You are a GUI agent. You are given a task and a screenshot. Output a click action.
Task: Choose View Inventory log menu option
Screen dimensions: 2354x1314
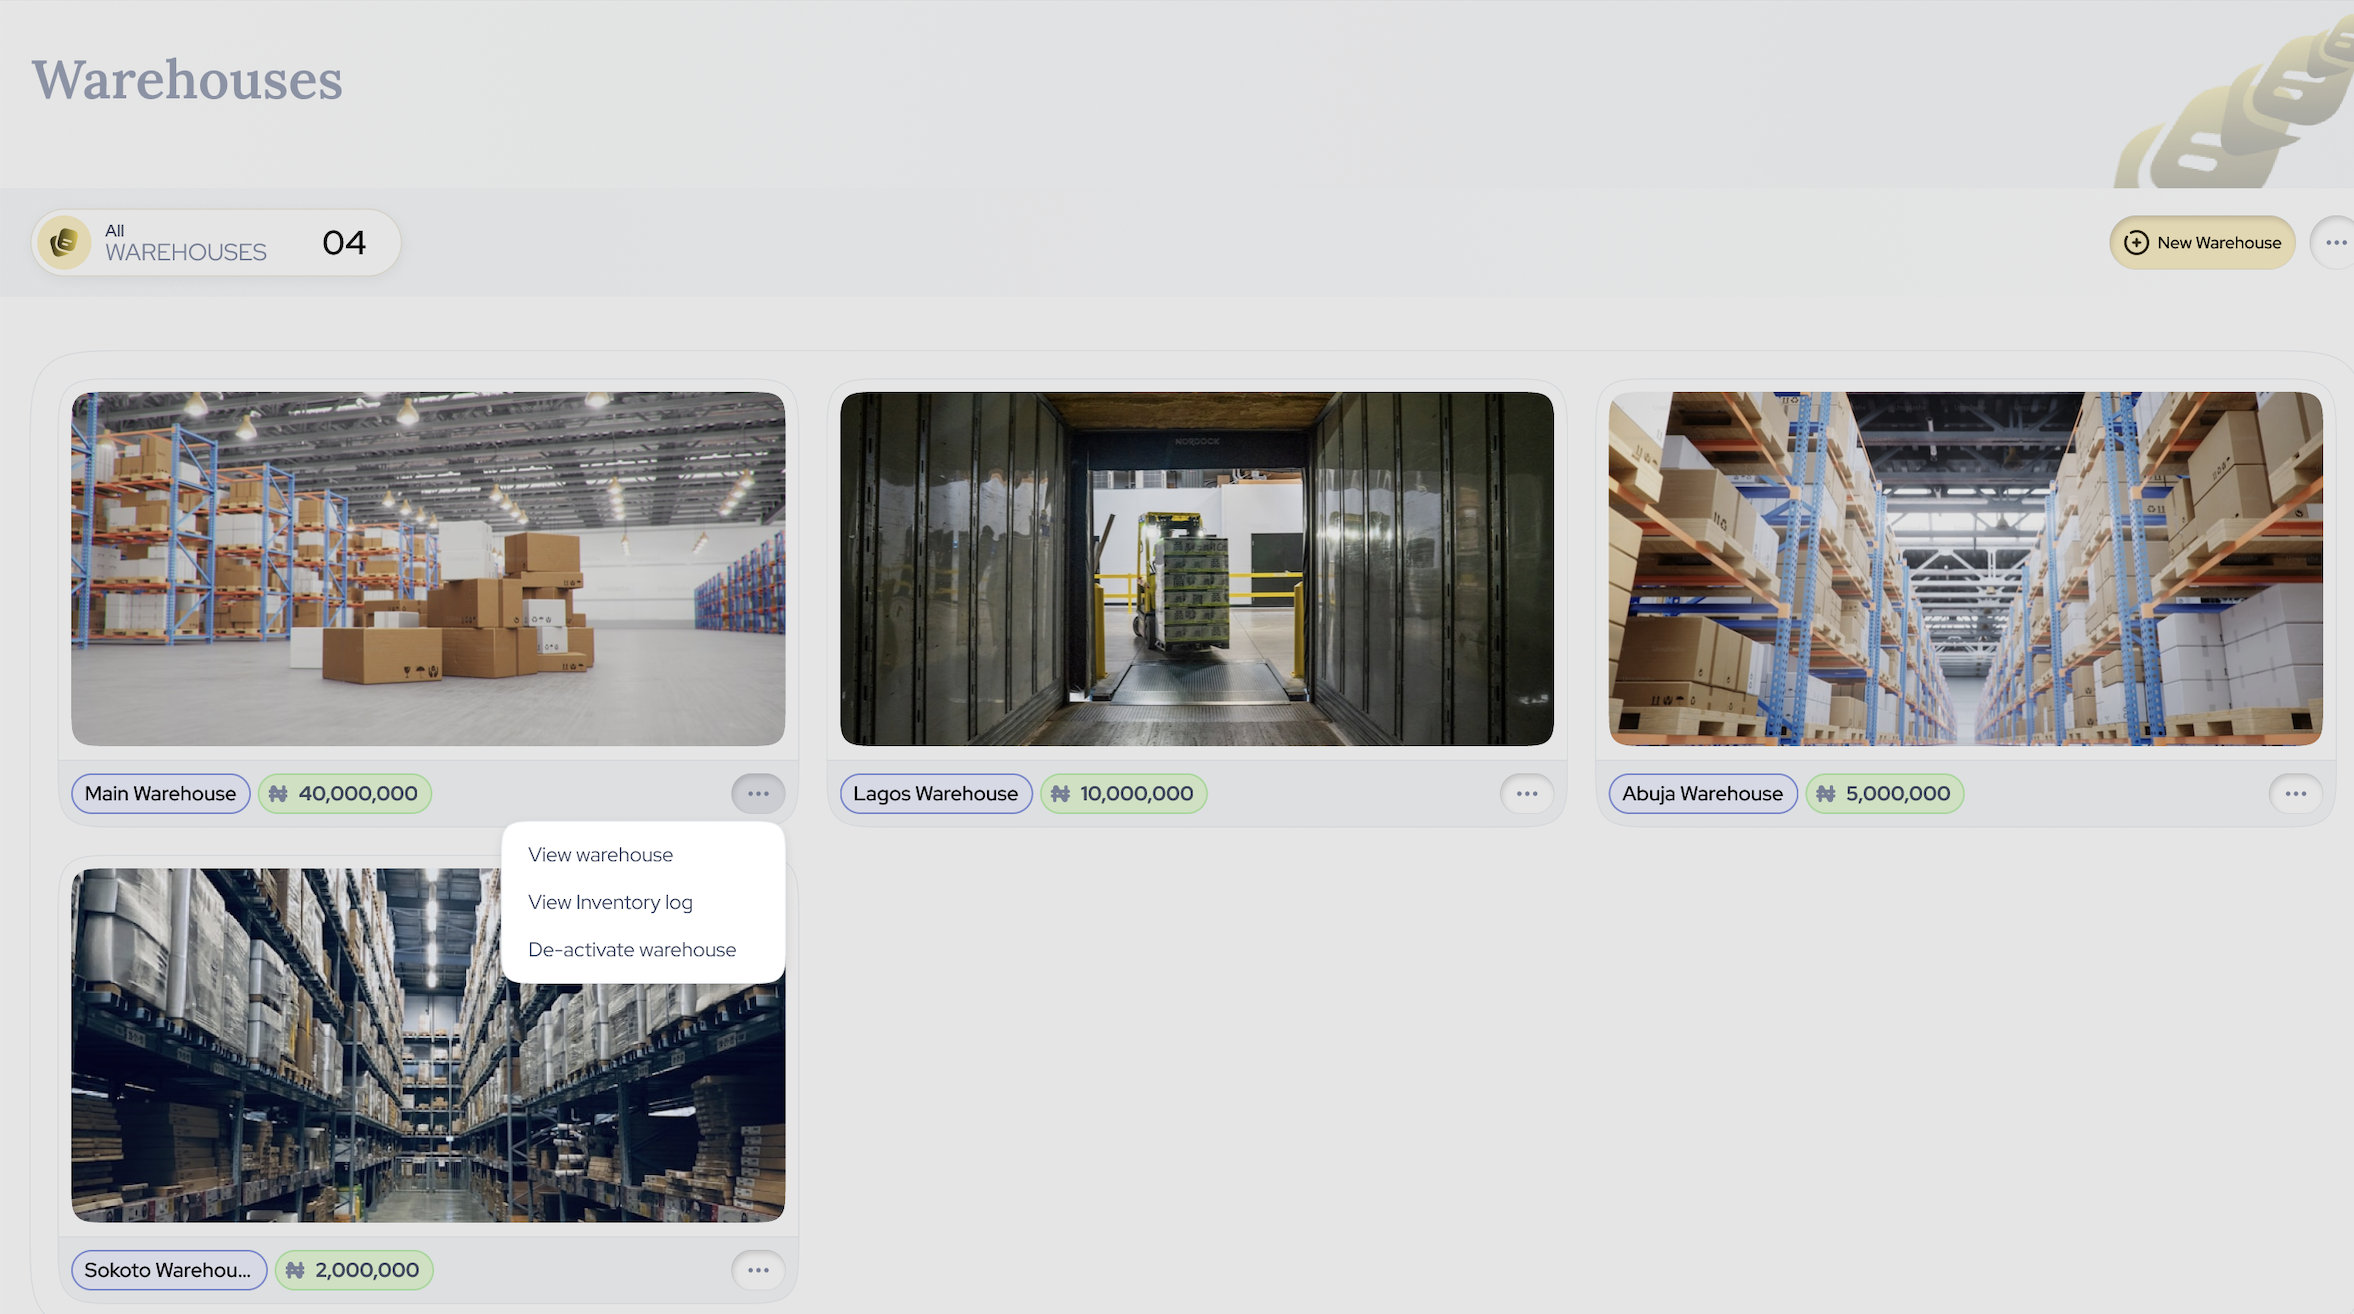[610, 902]
